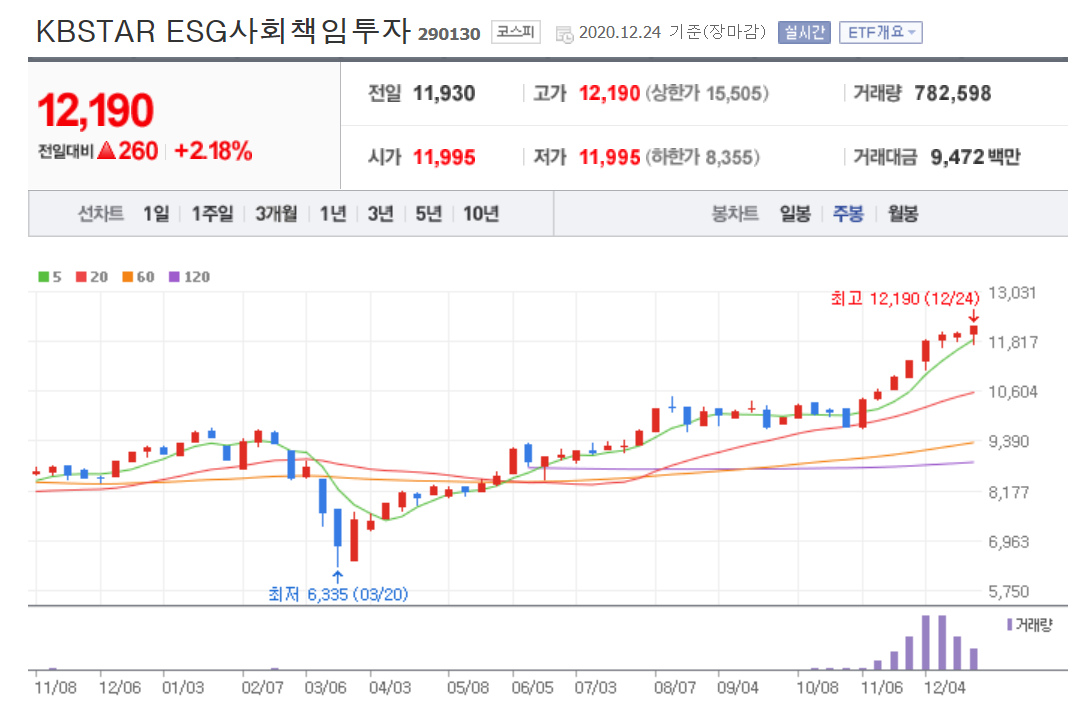Select the 3년 line chart tab
The height and width of the screenshot is (719, 1068).
(381, 214)
